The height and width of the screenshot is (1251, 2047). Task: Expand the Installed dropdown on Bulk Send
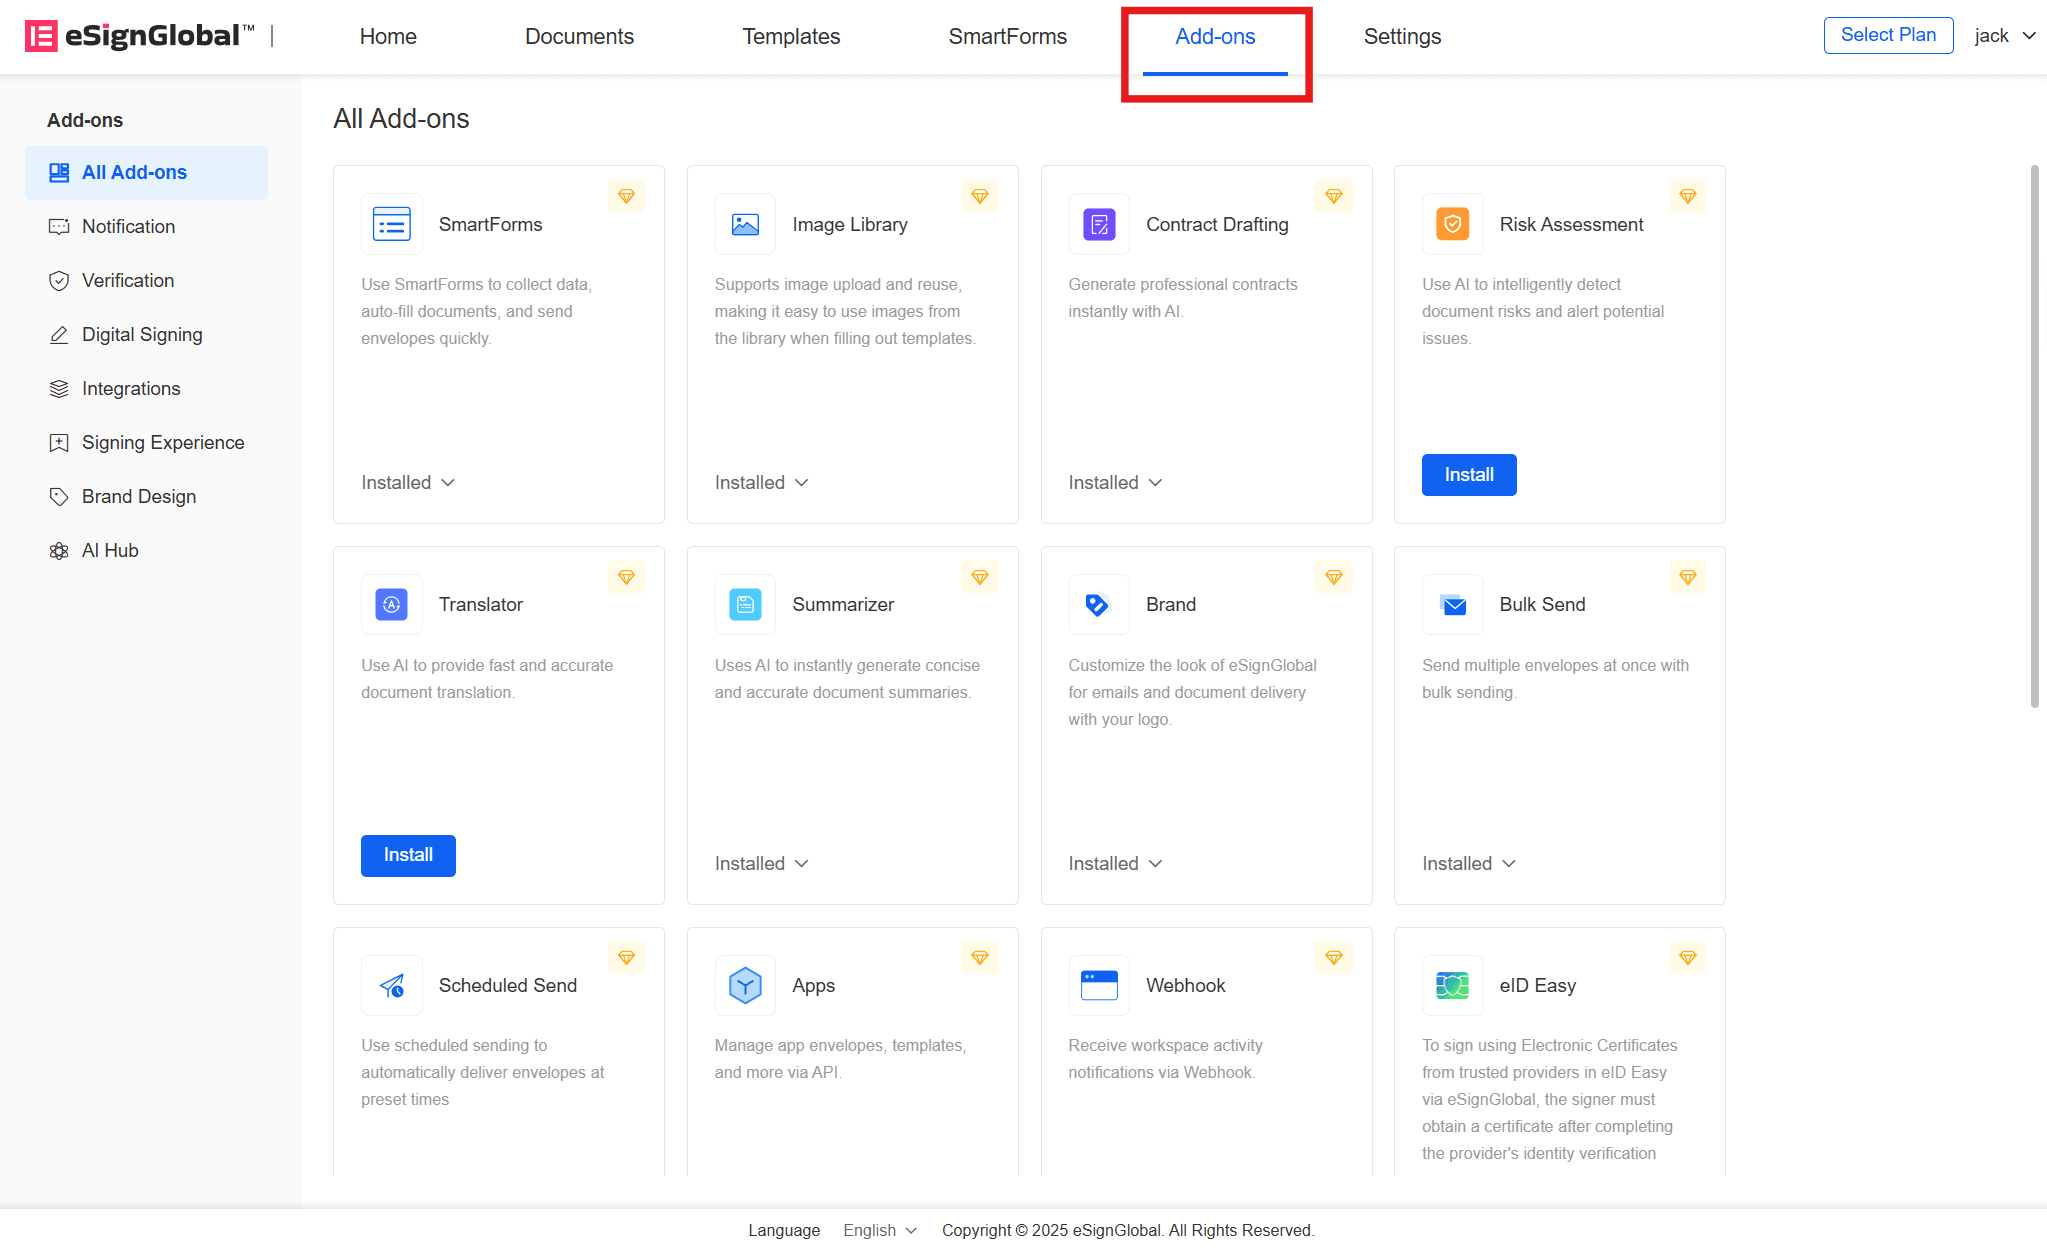(x=1469, y=863)
